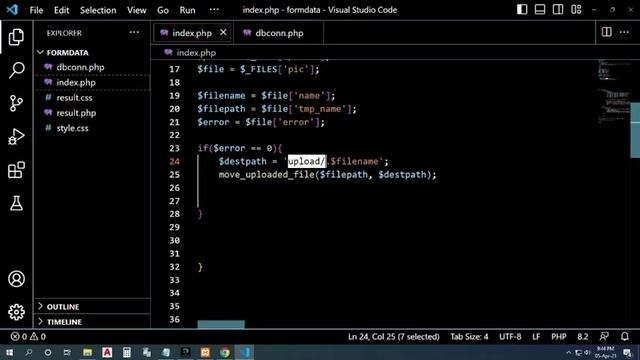Close the index.php tab
The width and height of the screenshot is (640, 360).
point(223,32)
